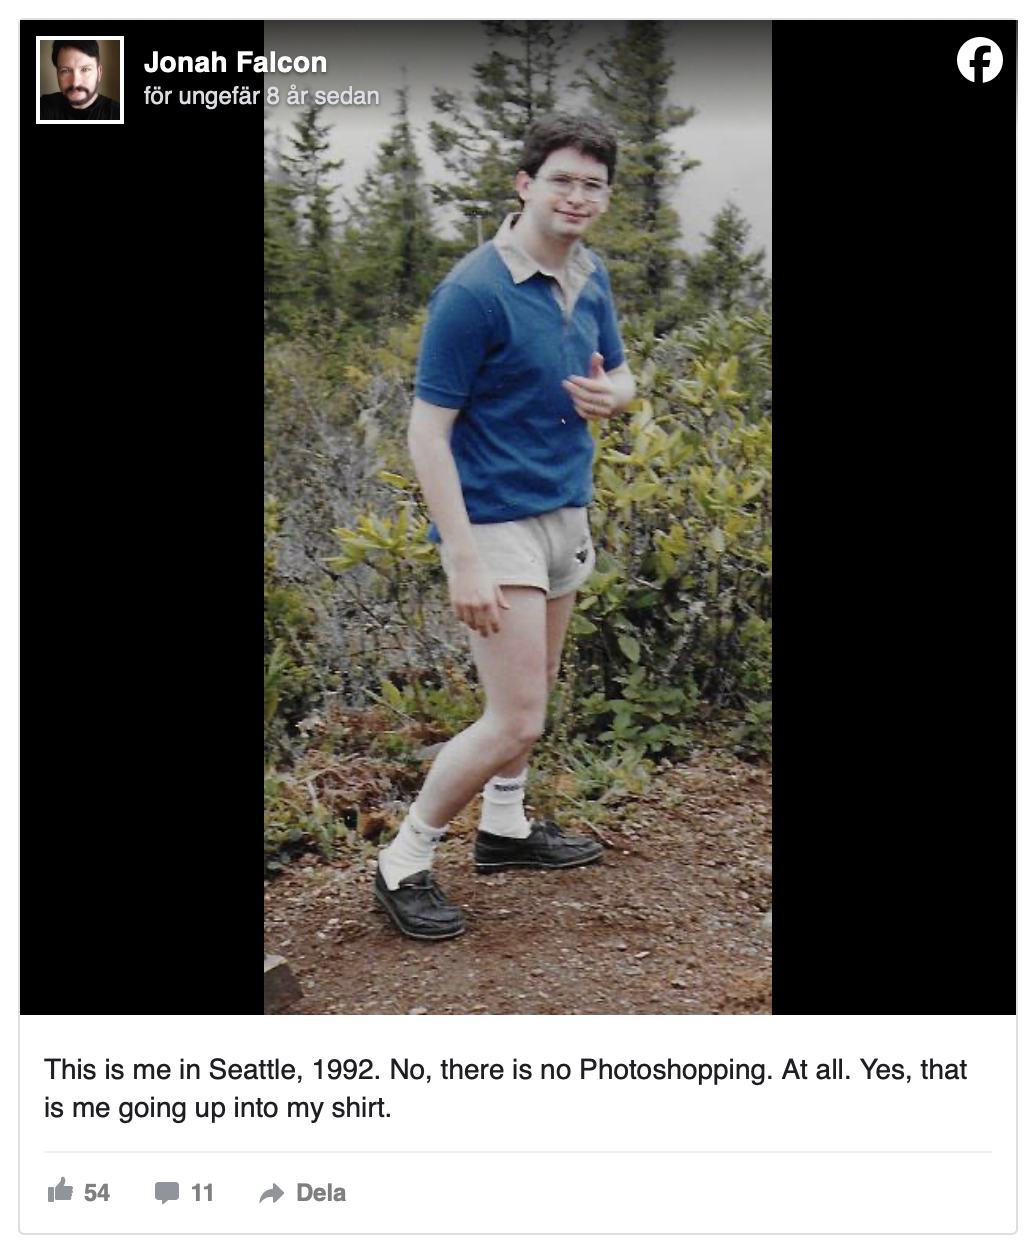The height and width of the screenshot is (1250, 1034).
Task: Click the timestamp 'för ungefär 8 år sedan'
Action: [x=262, y=96]
